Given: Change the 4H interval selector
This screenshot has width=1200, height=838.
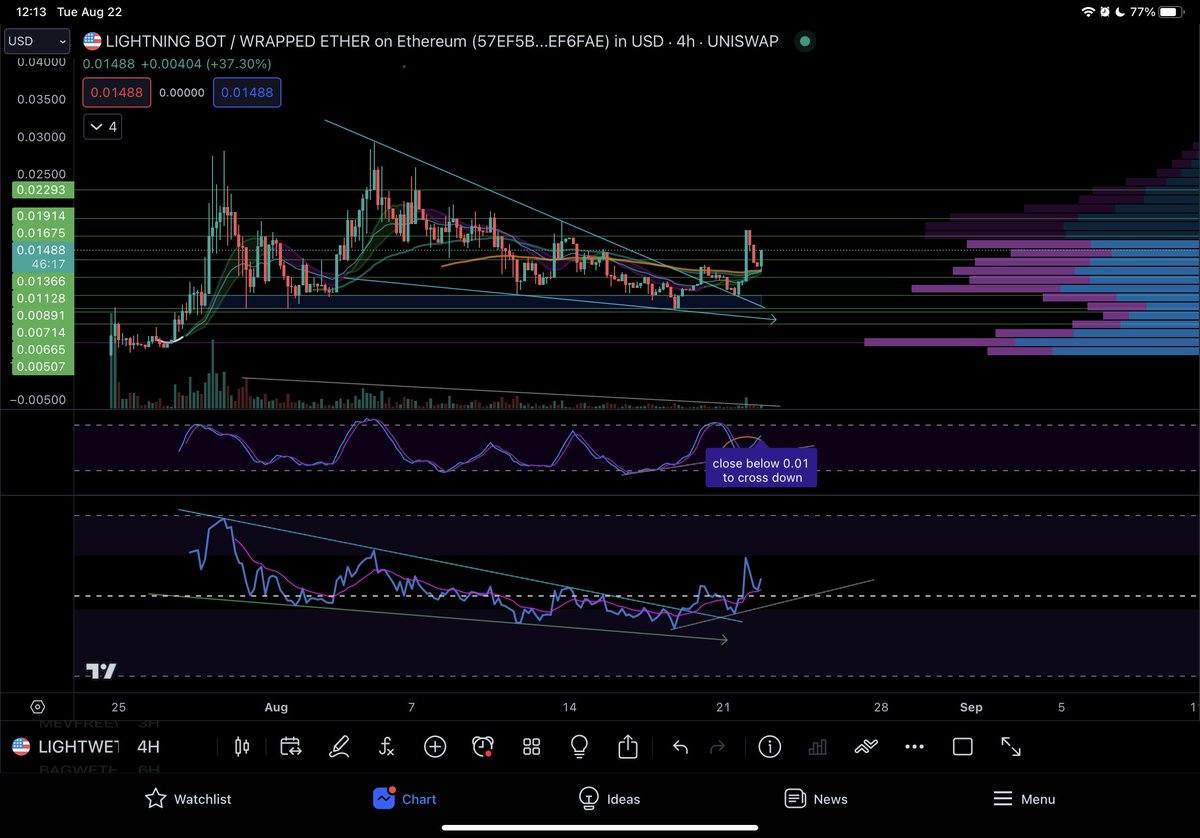Looking at the screenshot, I should 148,747.
